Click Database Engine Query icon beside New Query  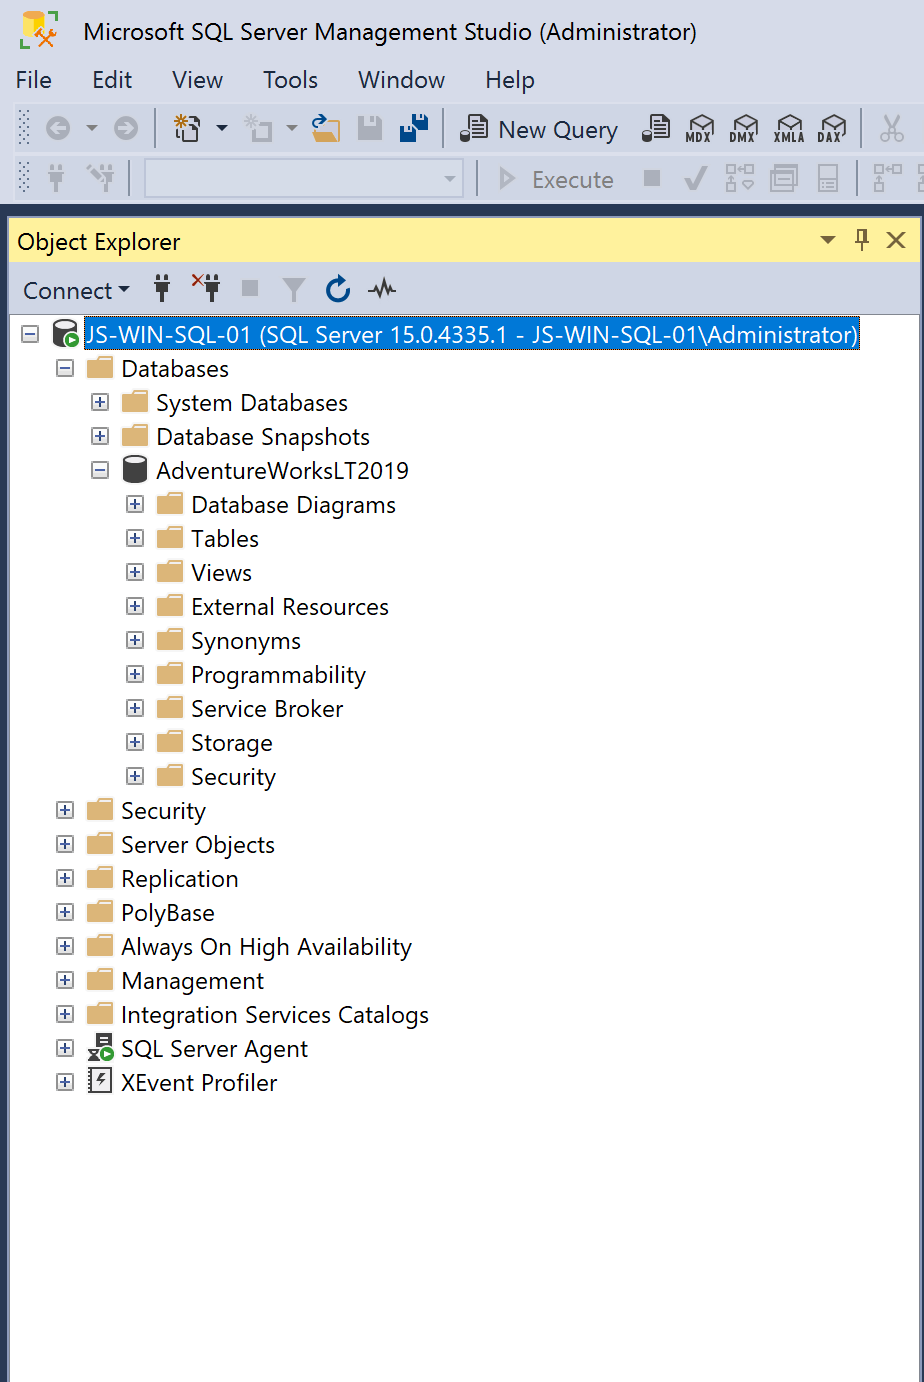click(x=656, y=128)
